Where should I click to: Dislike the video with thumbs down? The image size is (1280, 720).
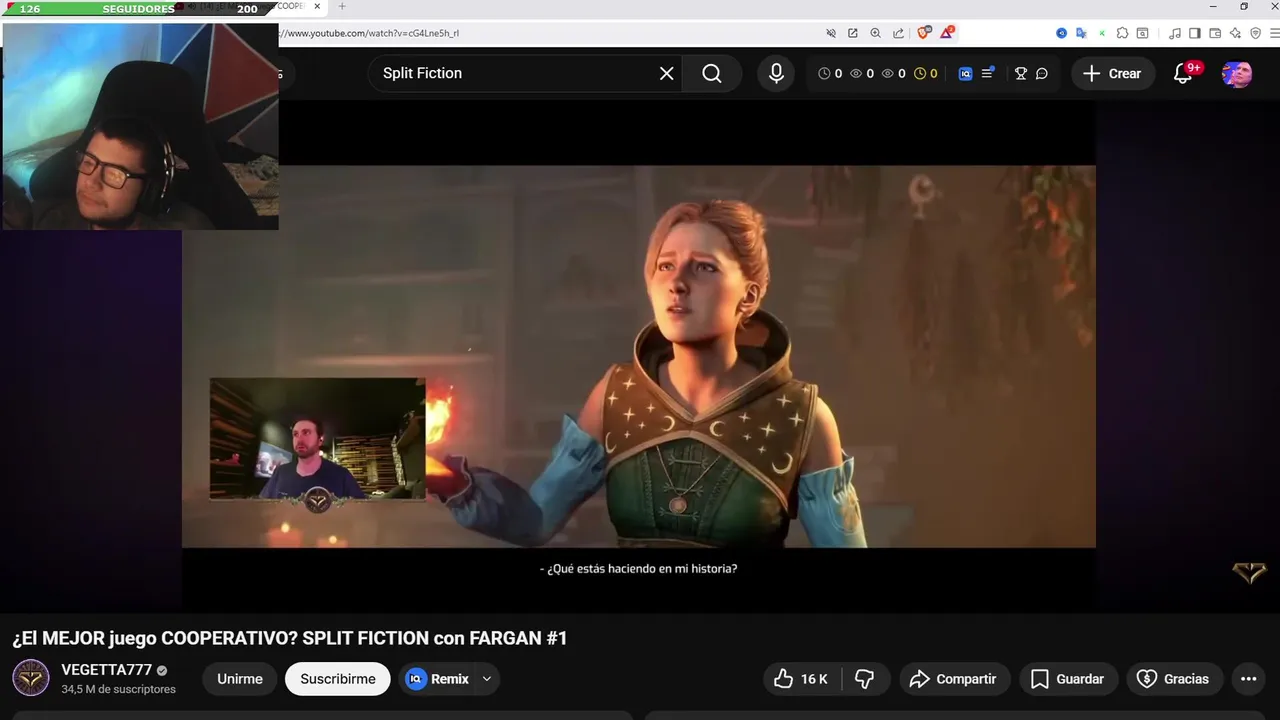pyautogui.click(x=865, y=679)
